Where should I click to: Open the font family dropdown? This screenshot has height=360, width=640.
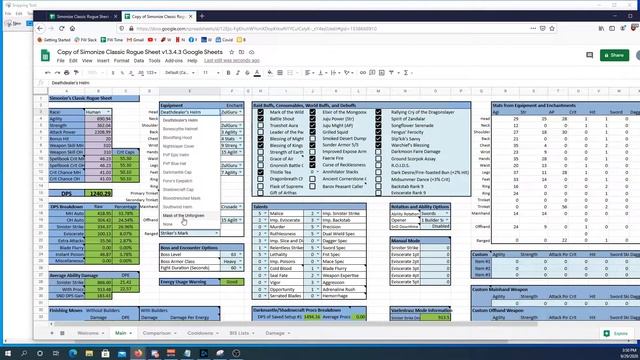(x=180, y=73)
